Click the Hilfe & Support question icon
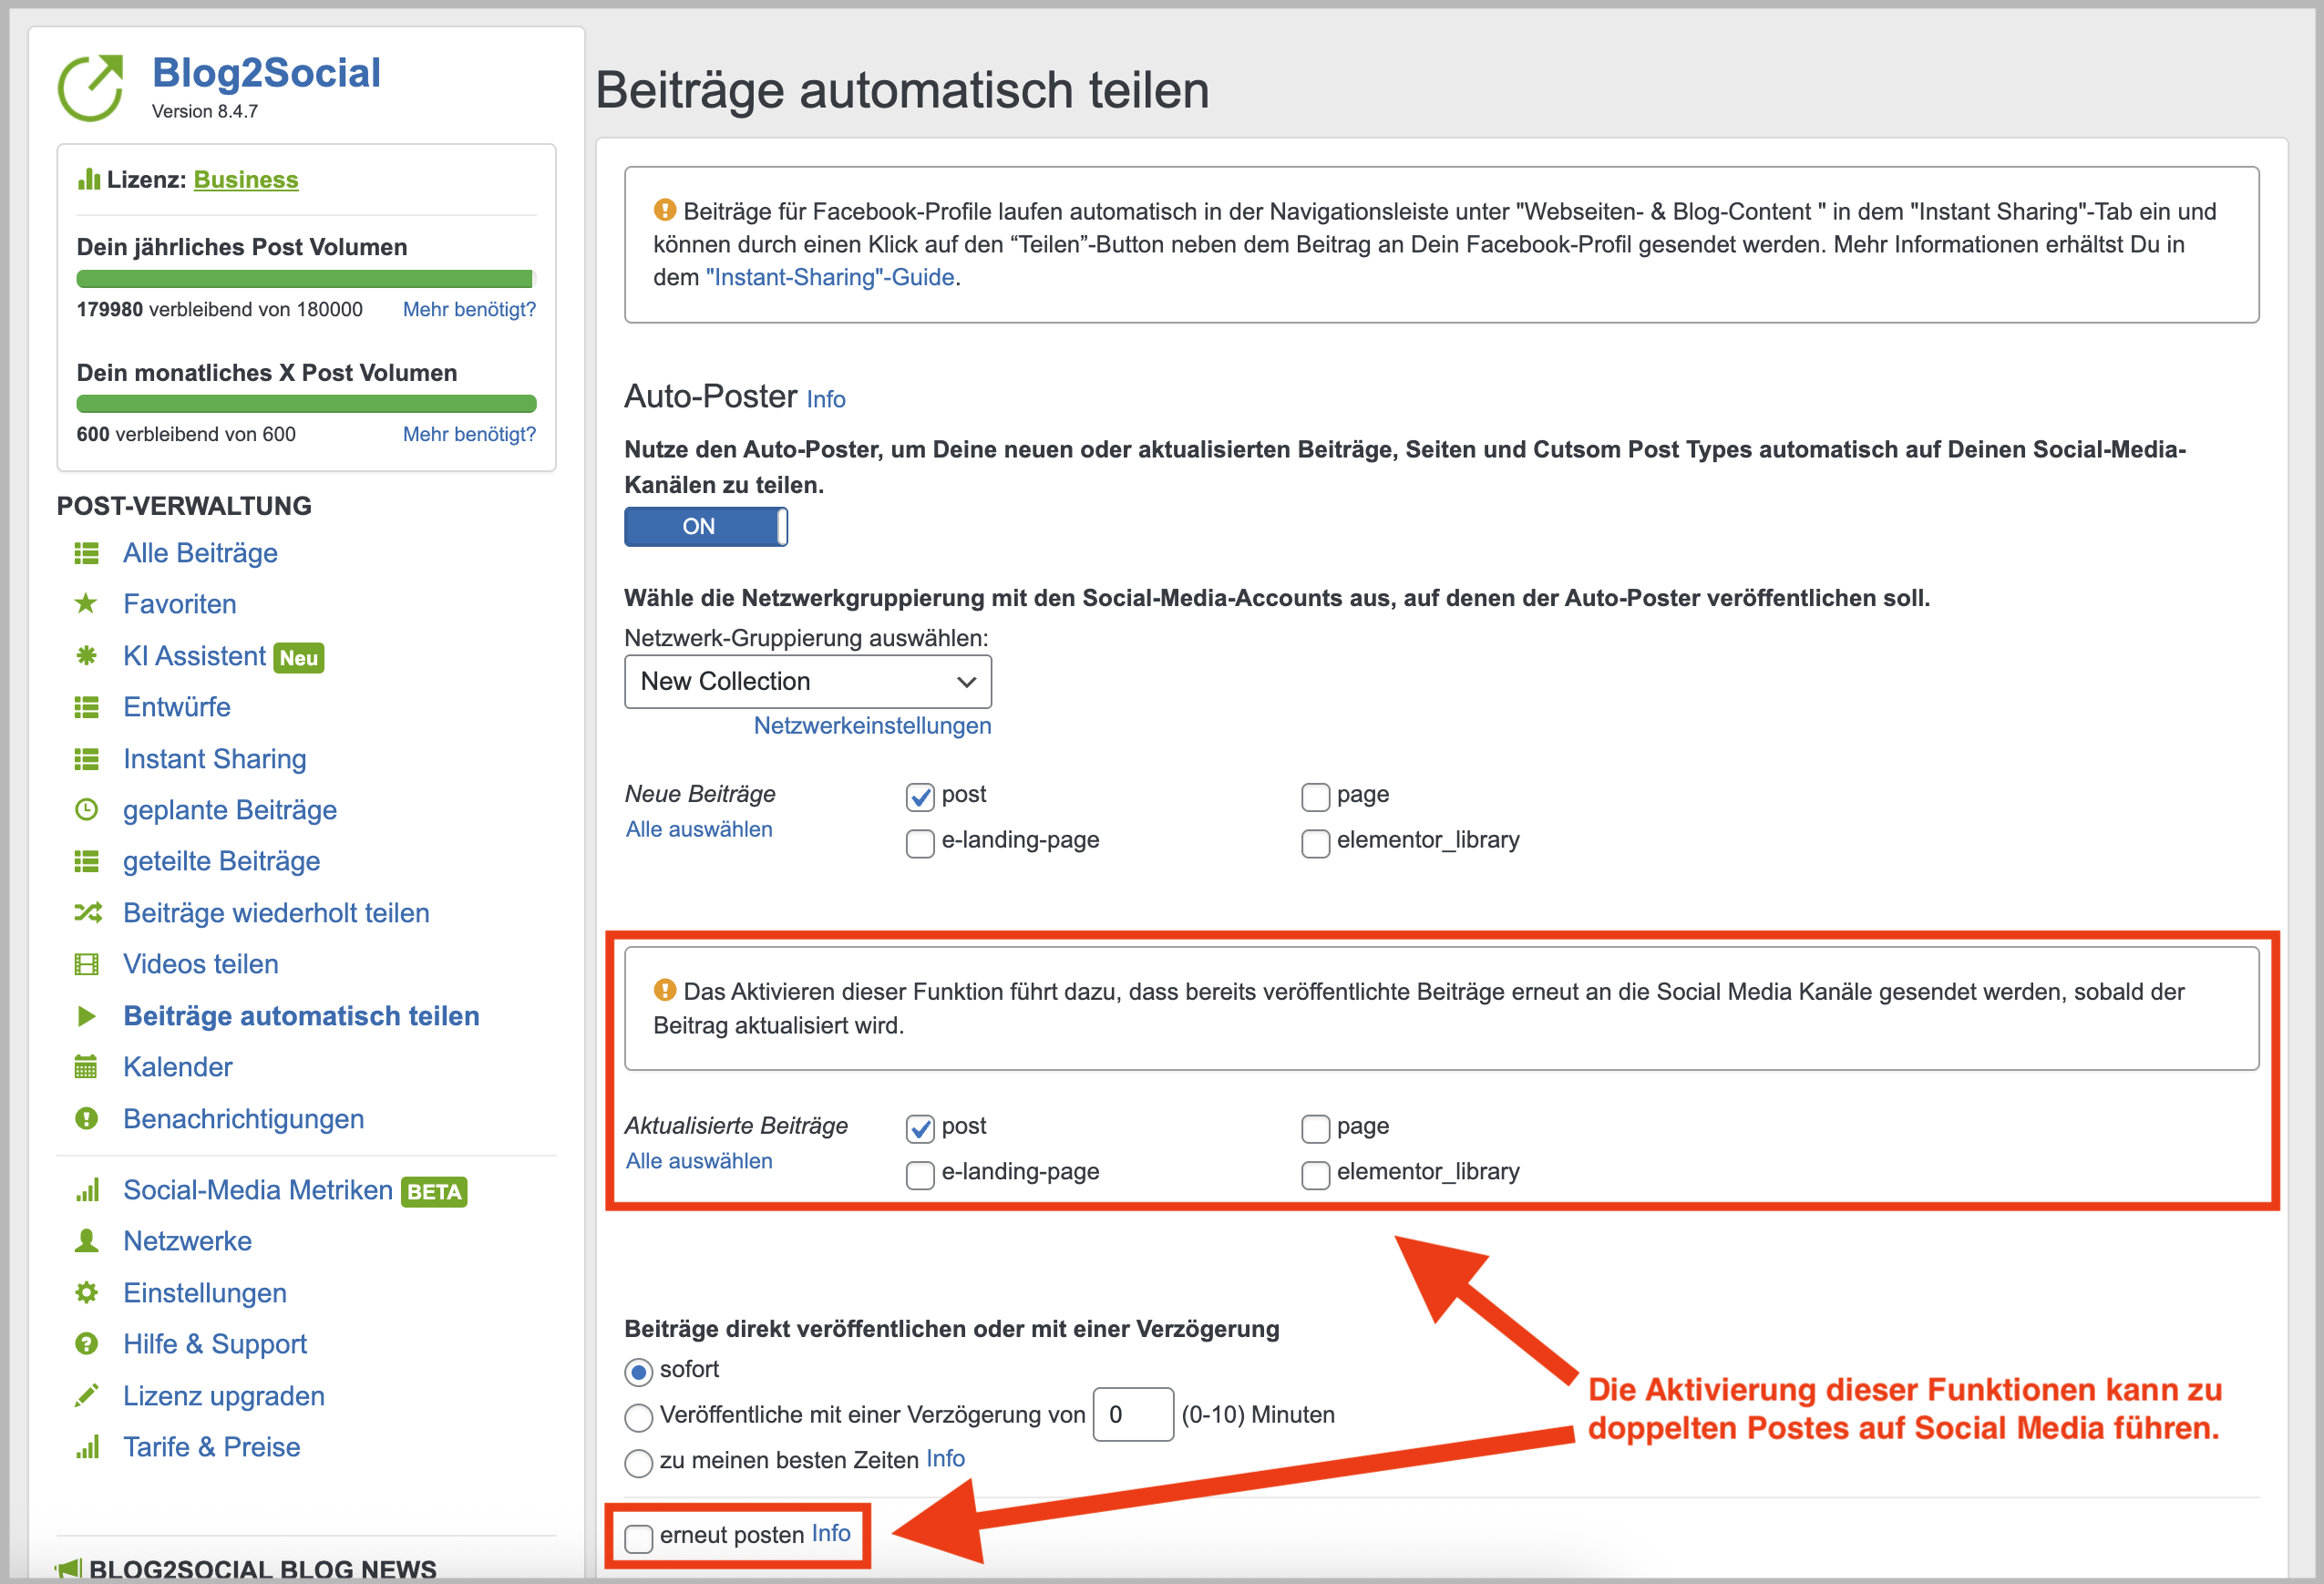 [x=87, y=1344]
